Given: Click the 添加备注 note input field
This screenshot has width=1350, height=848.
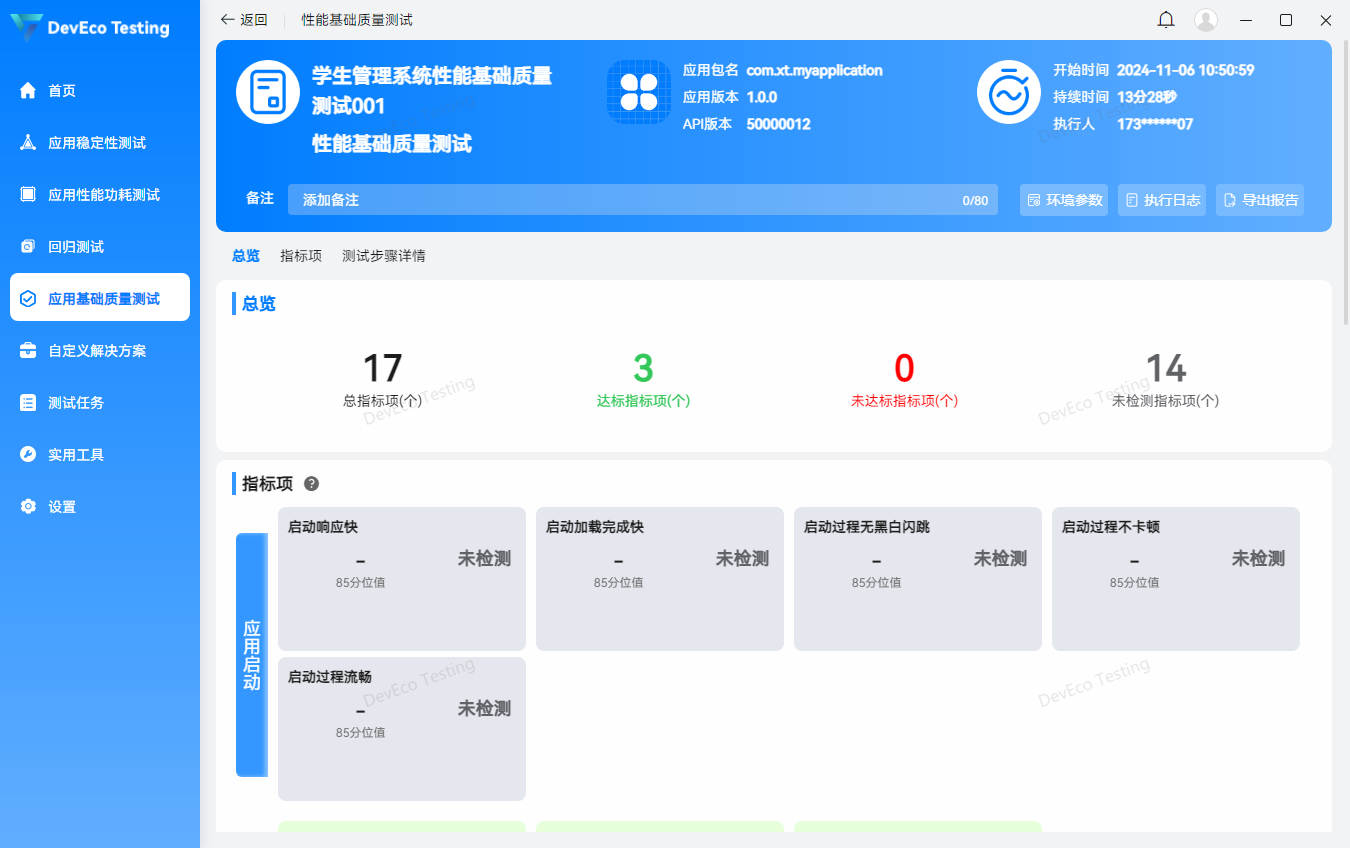Looking at the screenshot, I should click(643, 200).
